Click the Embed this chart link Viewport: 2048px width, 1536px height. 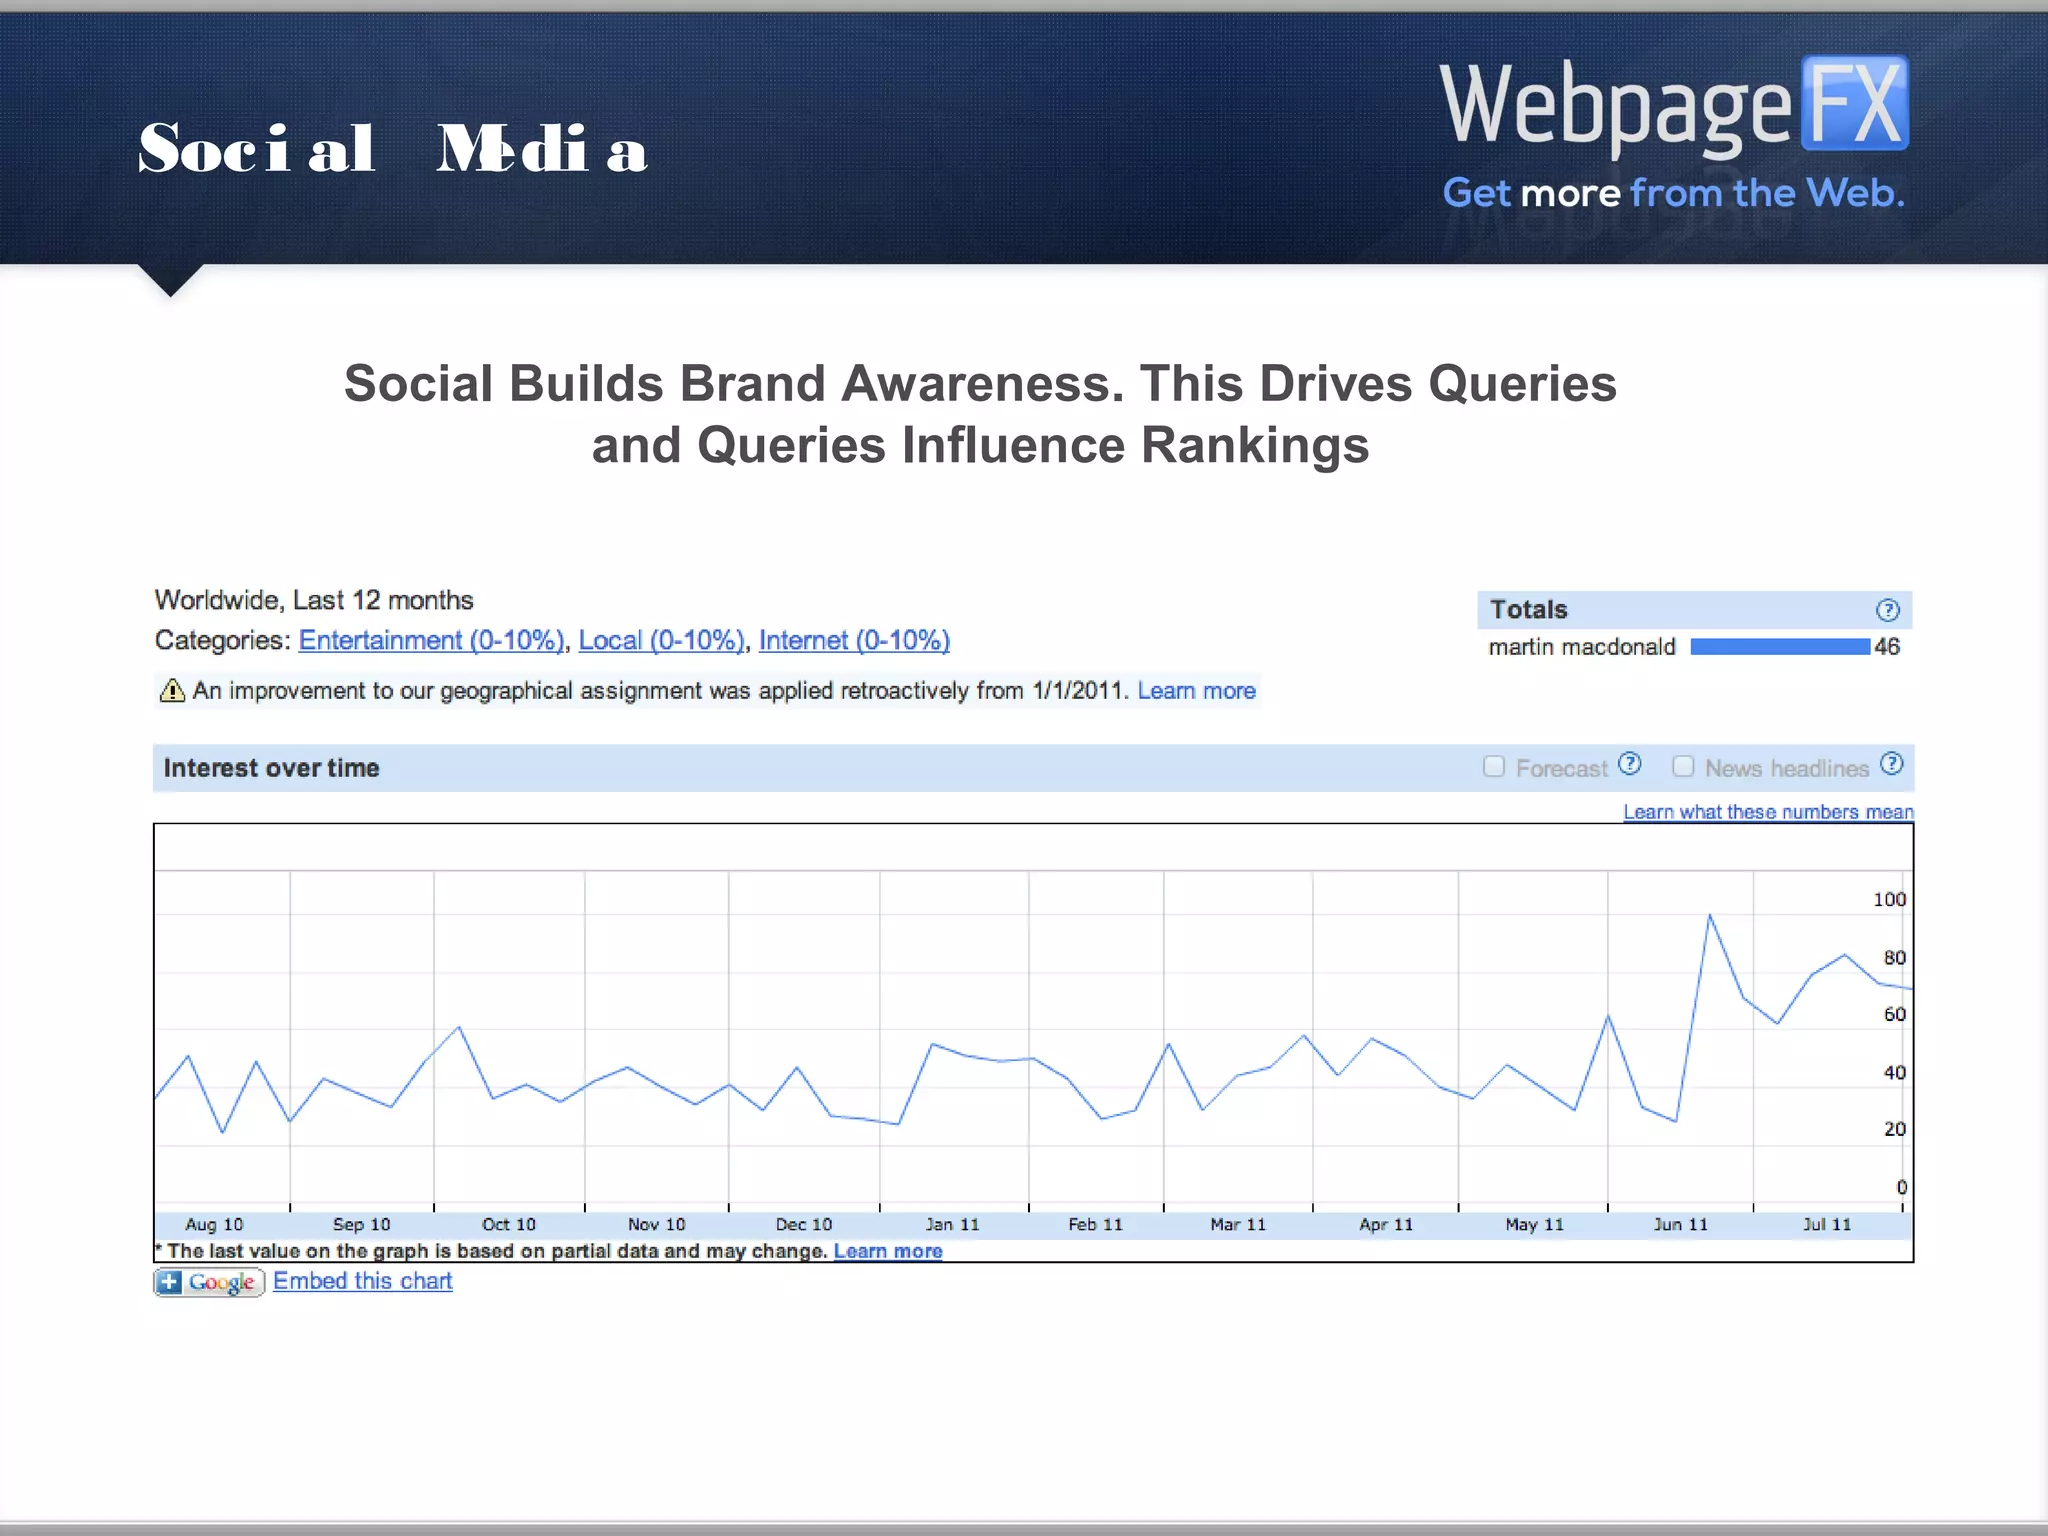pos(362,1281)
